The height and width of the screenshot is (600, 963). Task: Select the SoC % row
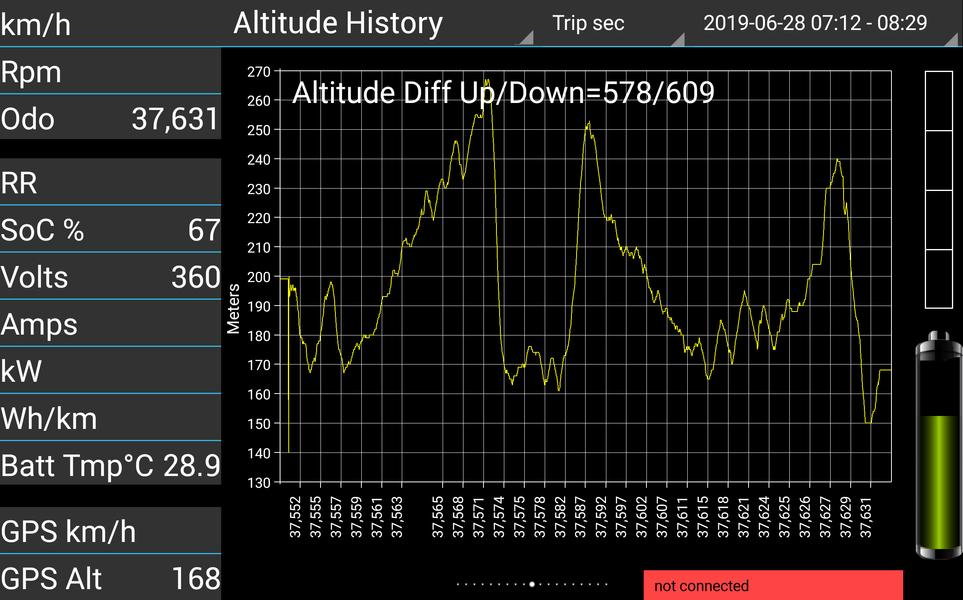point(111,230)
